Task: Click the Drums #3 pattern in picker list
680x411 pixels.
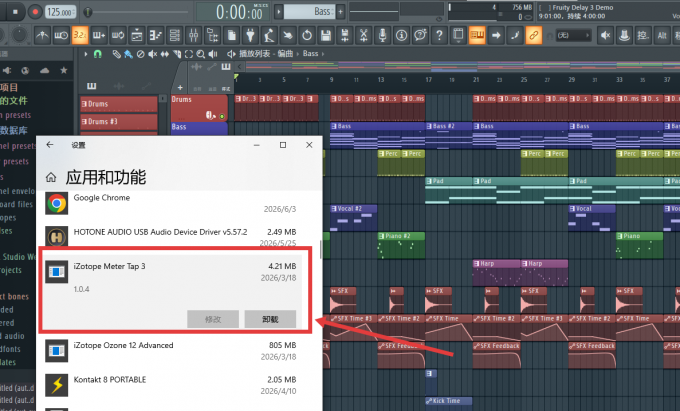Action: coord(118,121)
